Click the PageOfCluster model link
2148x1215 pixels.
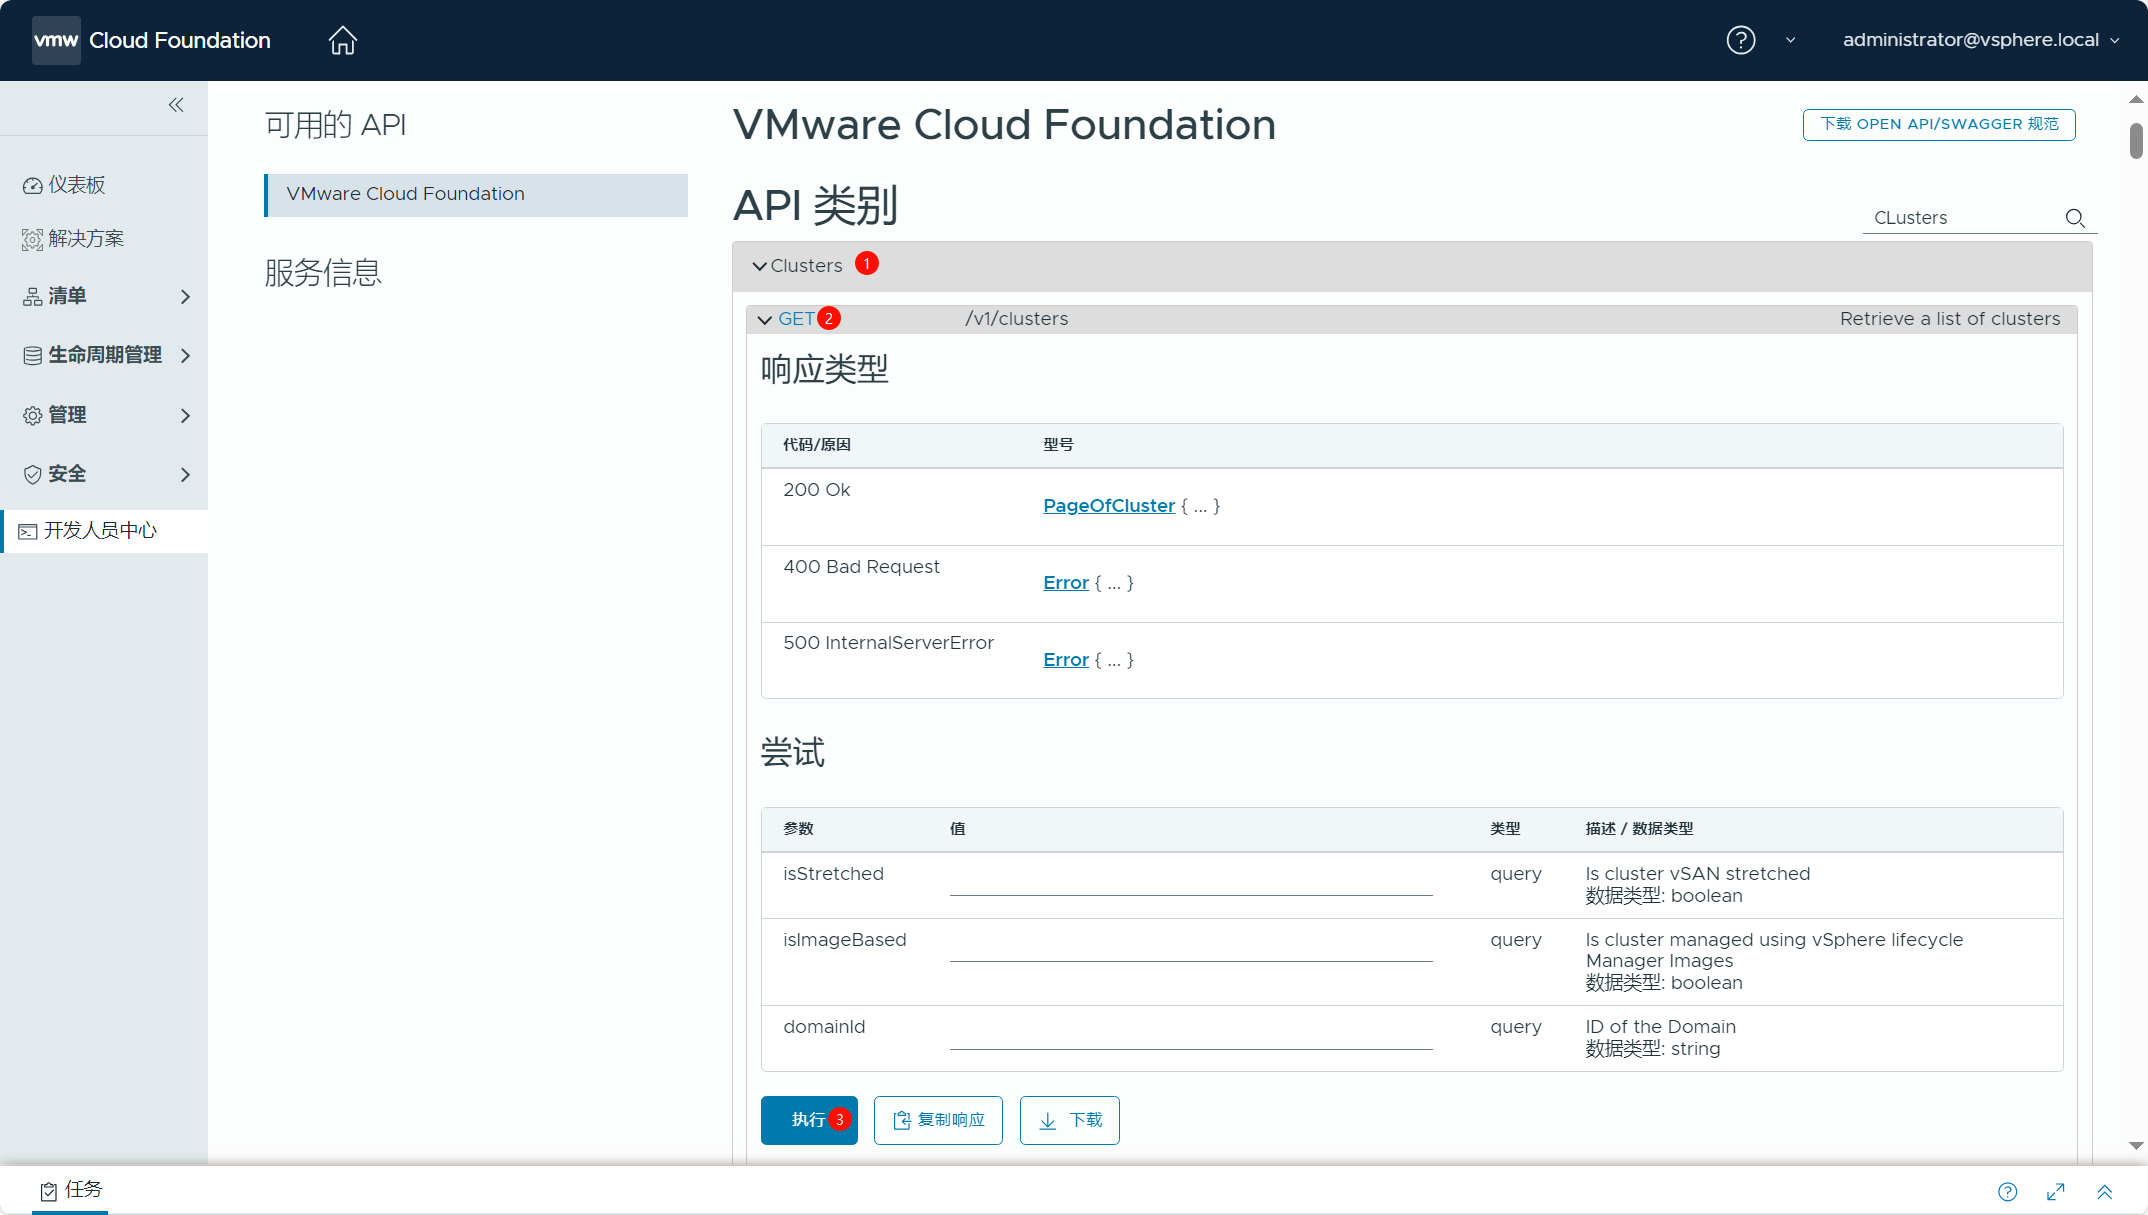point(1108,506)
